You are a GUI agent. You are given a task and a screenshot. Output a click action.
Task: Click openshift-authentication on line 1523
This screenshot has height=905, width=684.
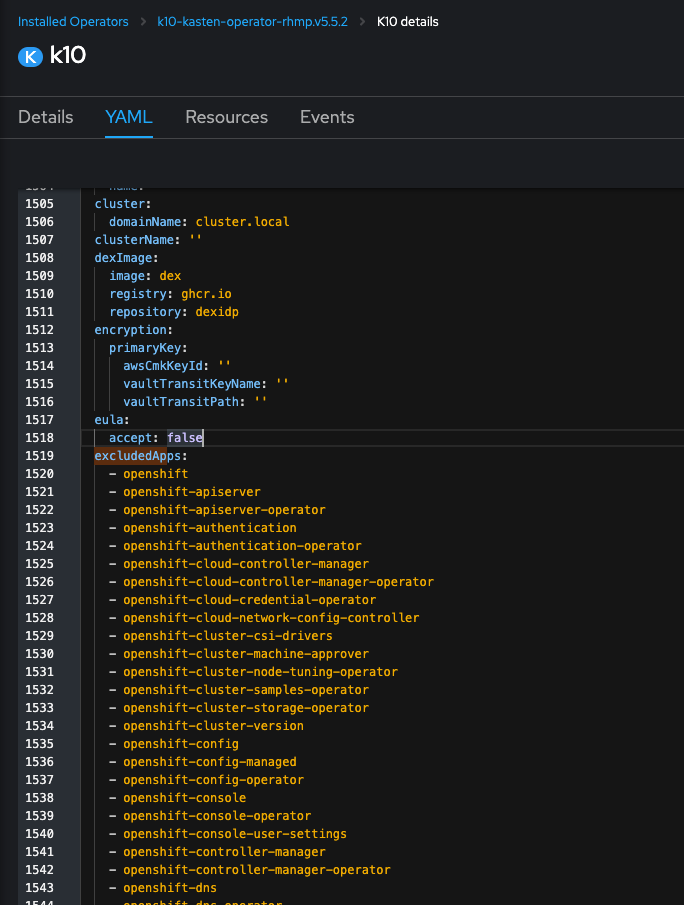point(210,528)
